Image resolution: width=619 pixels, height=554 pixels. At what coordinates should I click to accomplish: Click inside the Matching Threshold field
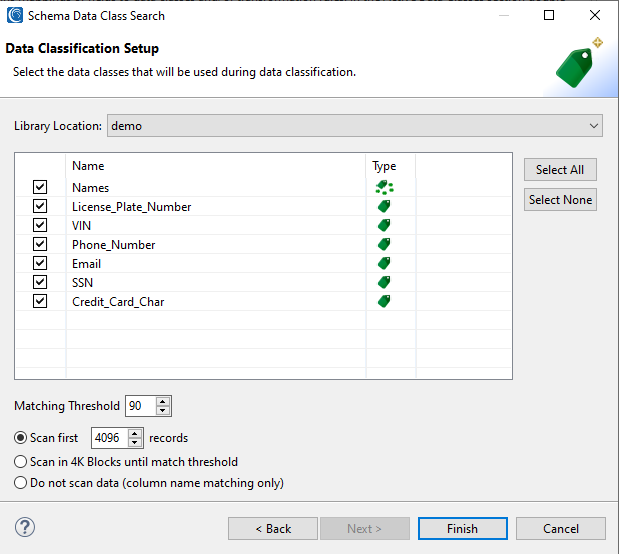[x=140, y=406]
